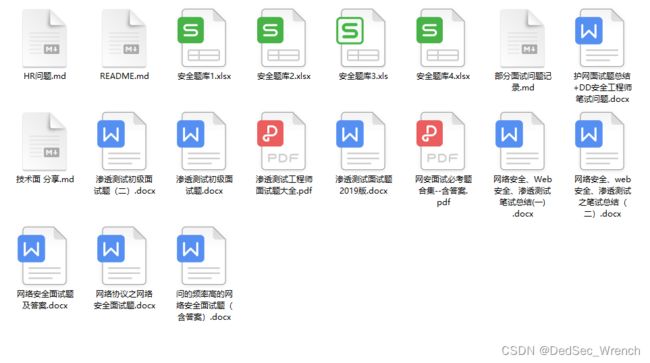Click the label 技术面 分享.md
650x363 pixels.
(x=45, y=179)
